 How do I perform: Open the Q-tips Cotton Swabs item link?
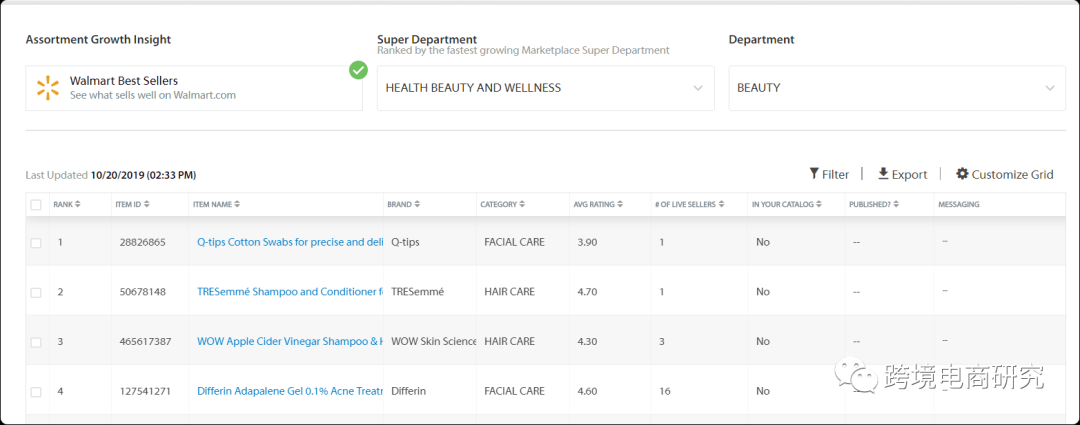pos(290,242)
